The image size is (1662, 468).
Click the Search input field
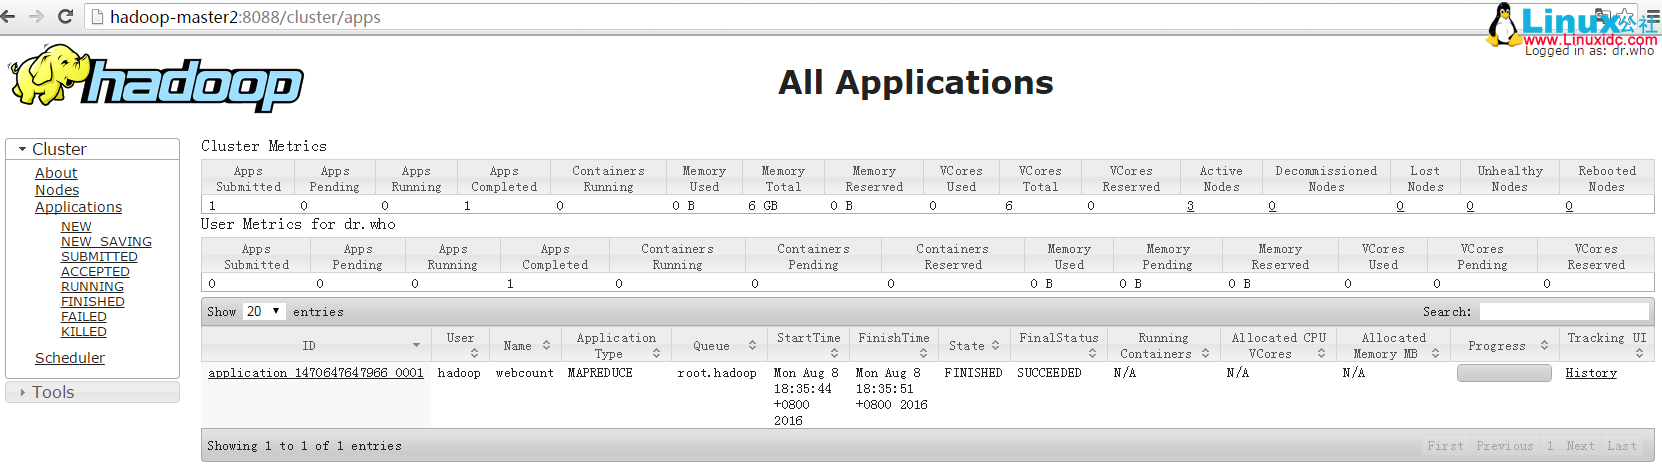pos(1563,312)
